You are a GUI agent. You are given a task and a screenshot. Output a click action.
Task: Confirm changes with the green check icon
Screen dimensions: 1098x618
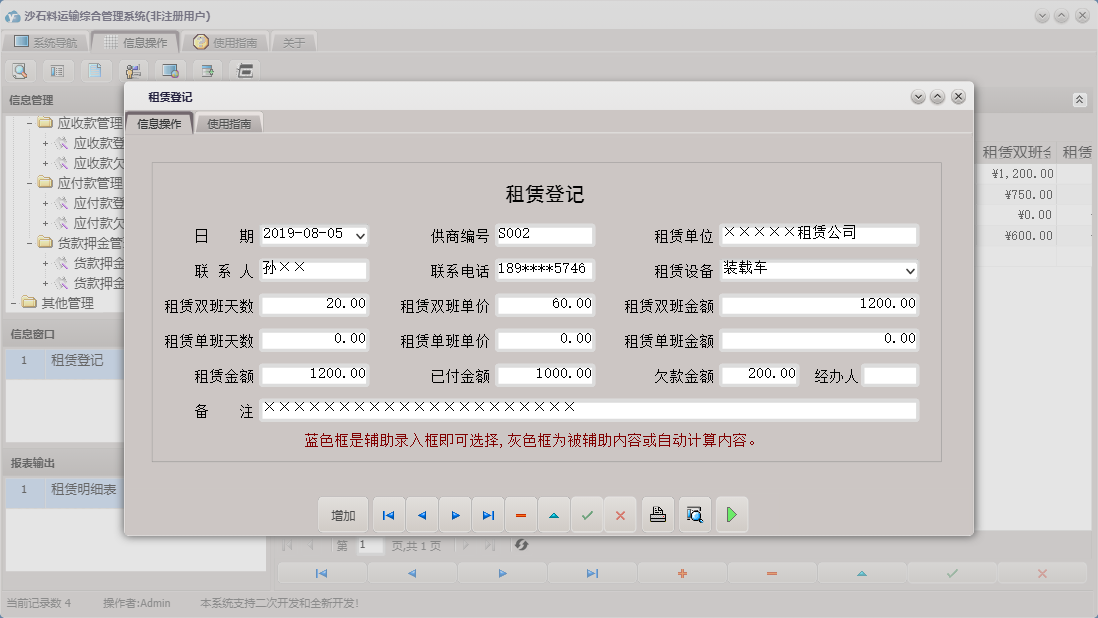587,514
